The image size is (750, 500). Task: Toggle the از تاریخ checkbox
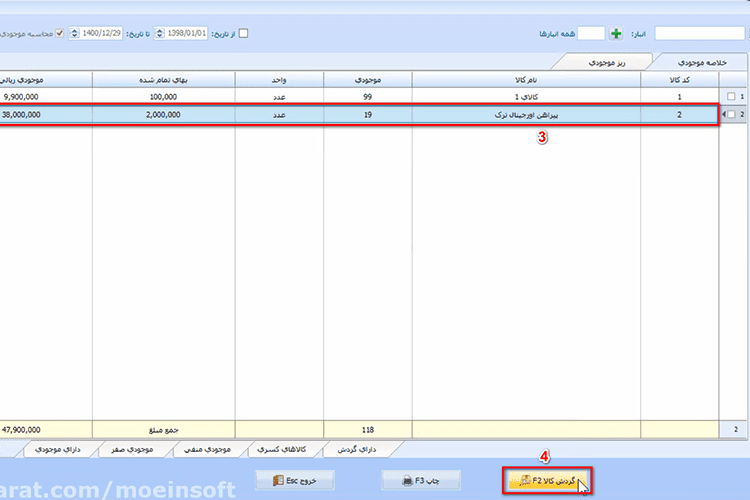point(243,33)
